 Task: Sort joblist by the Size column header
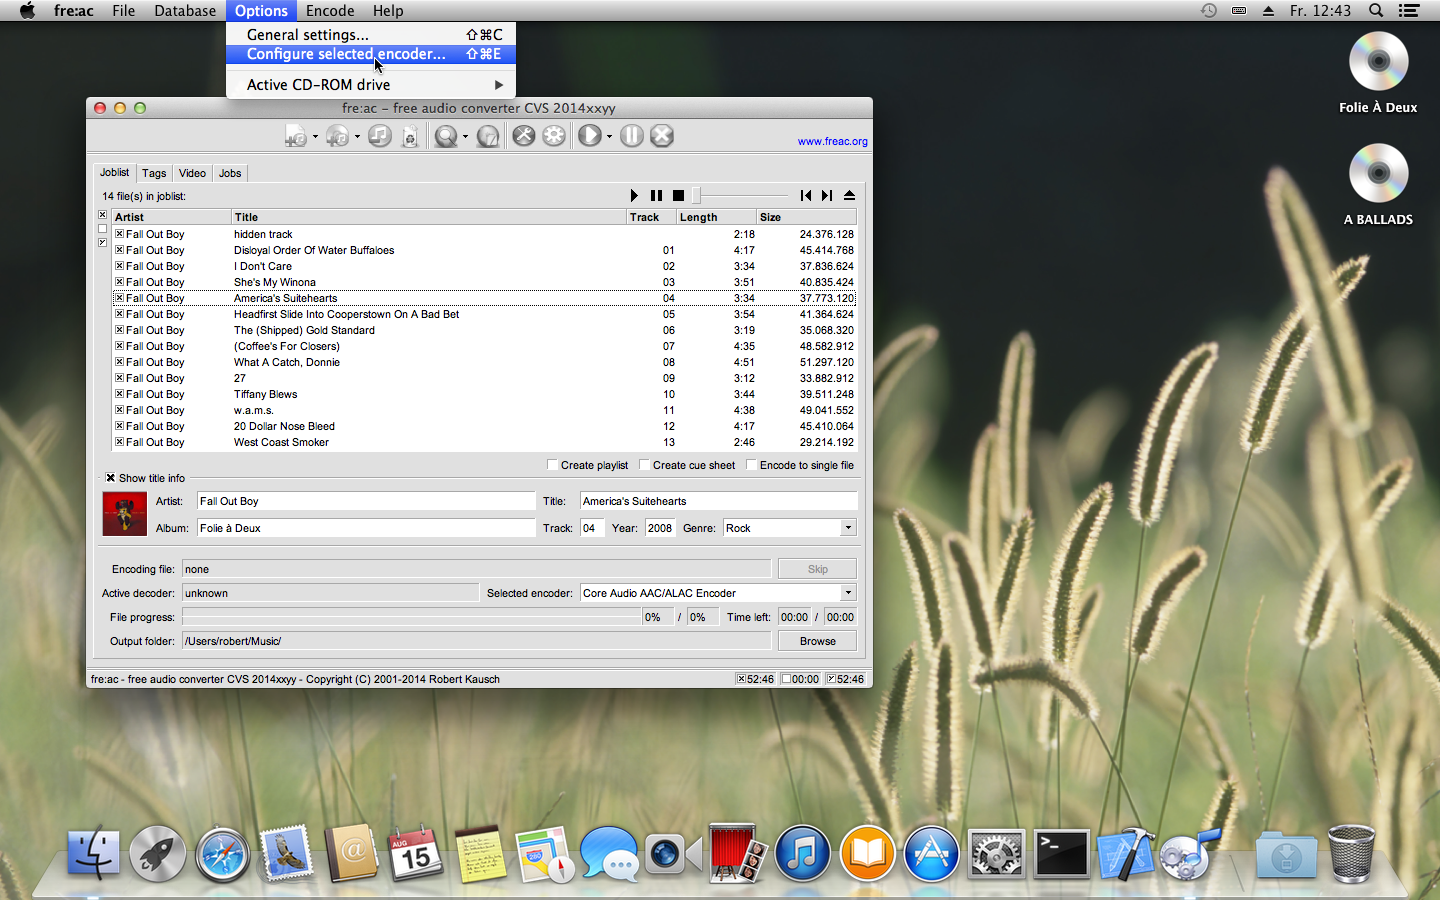806,217
